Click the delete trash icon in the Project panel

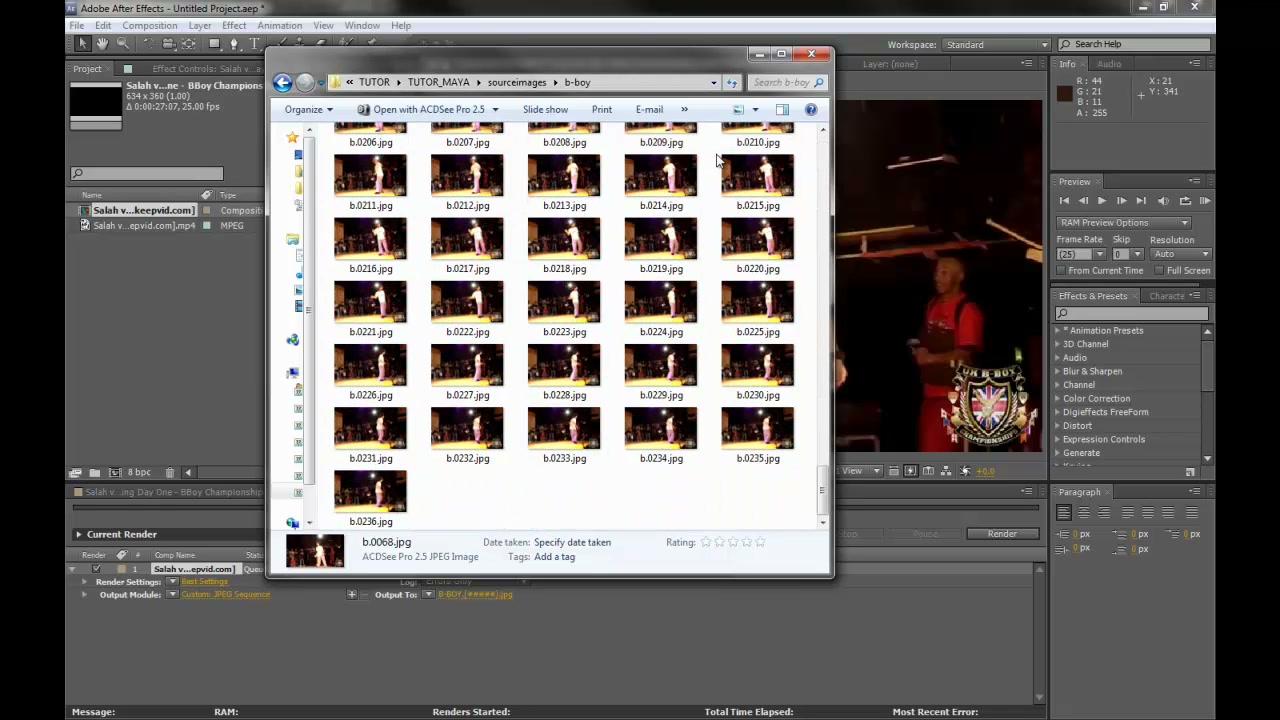170,472
